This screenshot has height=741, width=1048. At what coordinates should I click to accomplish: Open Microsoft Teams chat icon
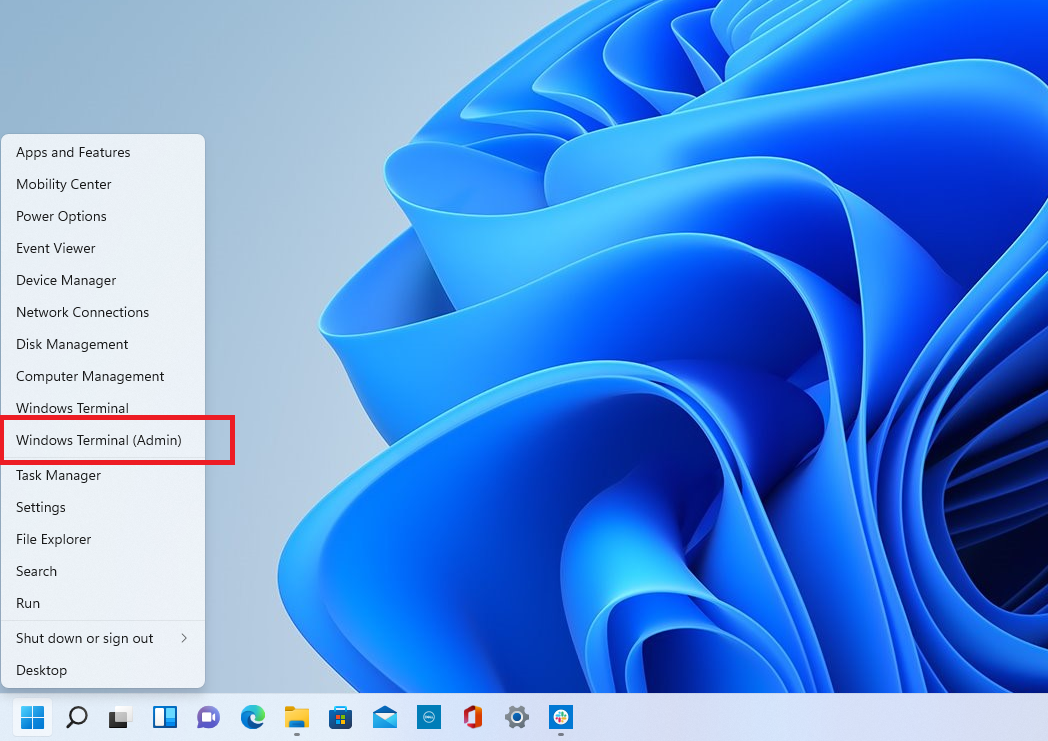208,718
